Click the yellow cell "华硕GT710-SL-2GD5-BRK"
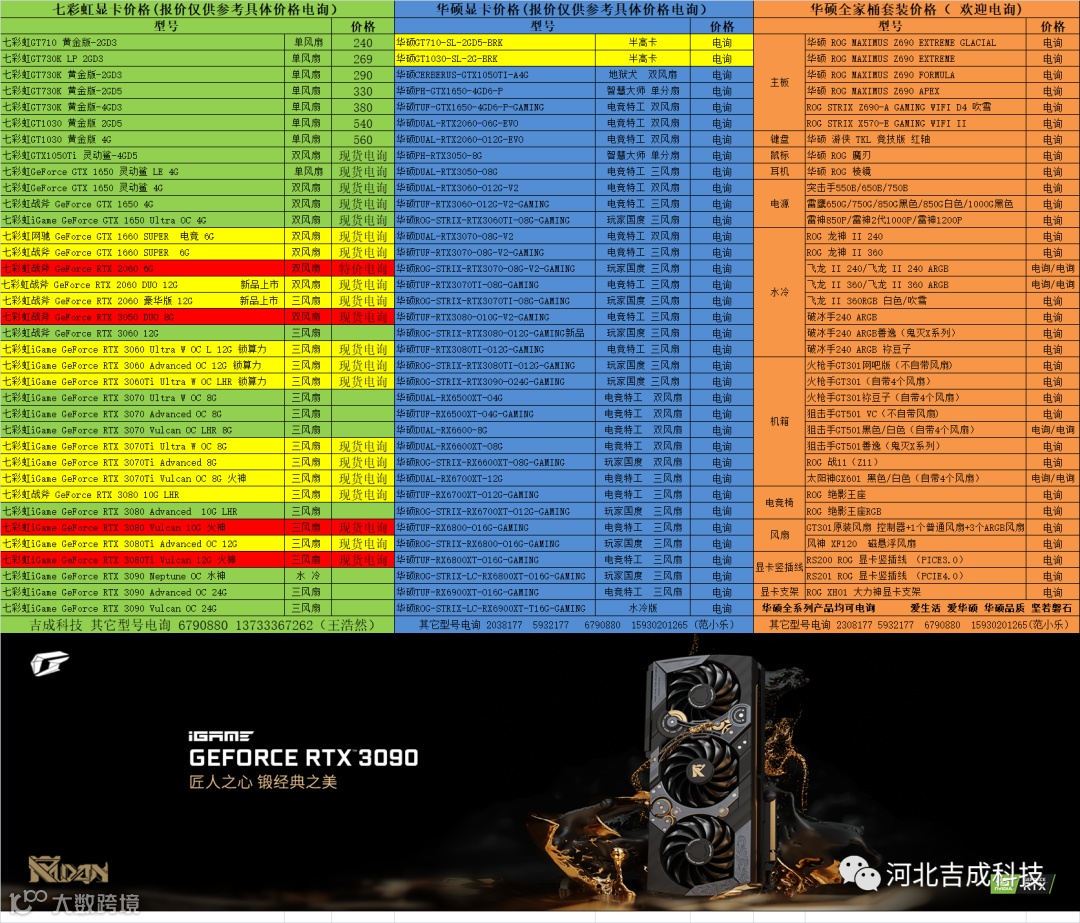This screenshot has height=923, width=1080. click(x=495, y=43)
